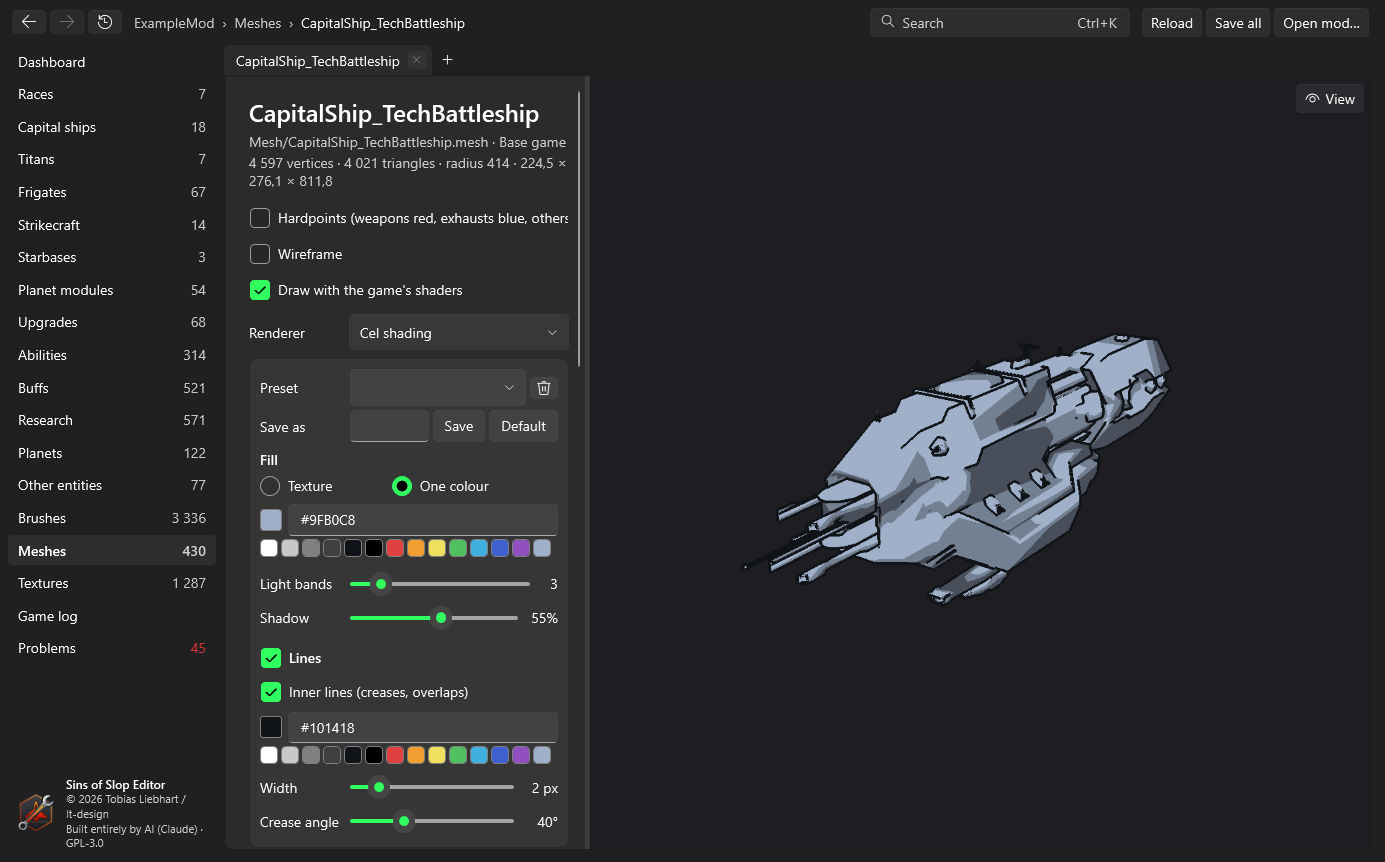Toggle the Lines checkbox
This screenshot has height=862, width=1385.
(x=271, y=658)
